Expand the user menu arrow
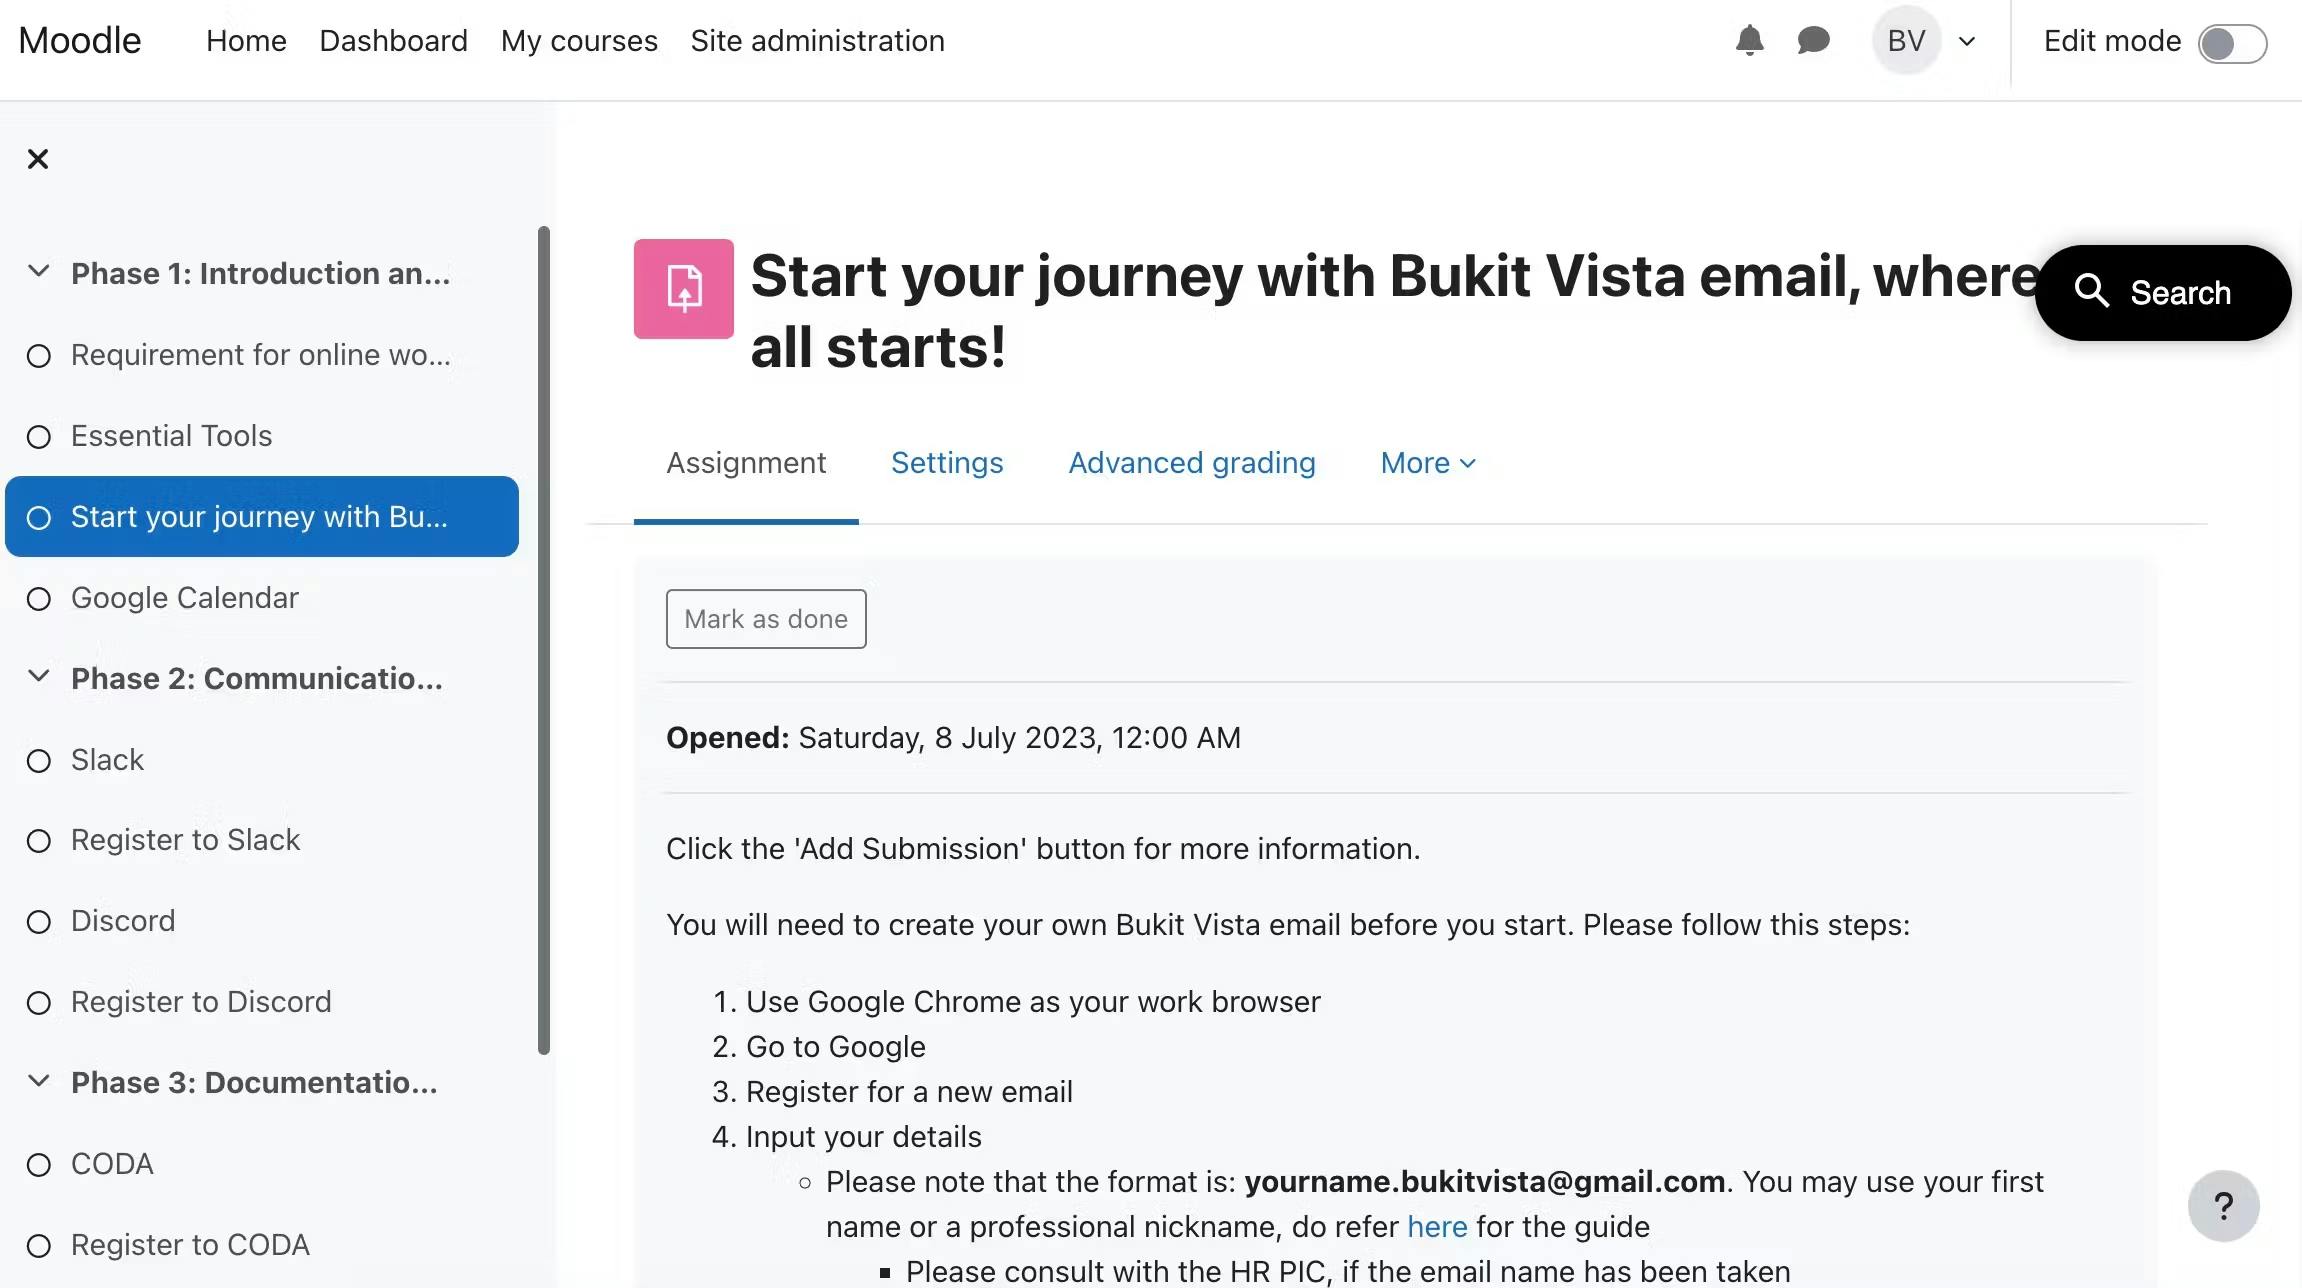This screenshot has height=1288, width=2302. click(x=1967, y=42)
